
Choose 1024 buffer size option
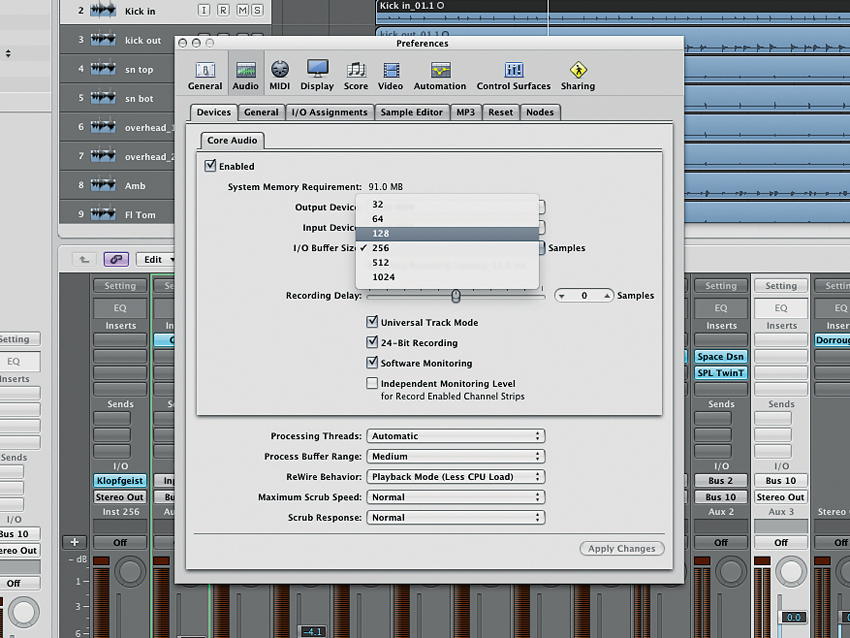point(447,277)
